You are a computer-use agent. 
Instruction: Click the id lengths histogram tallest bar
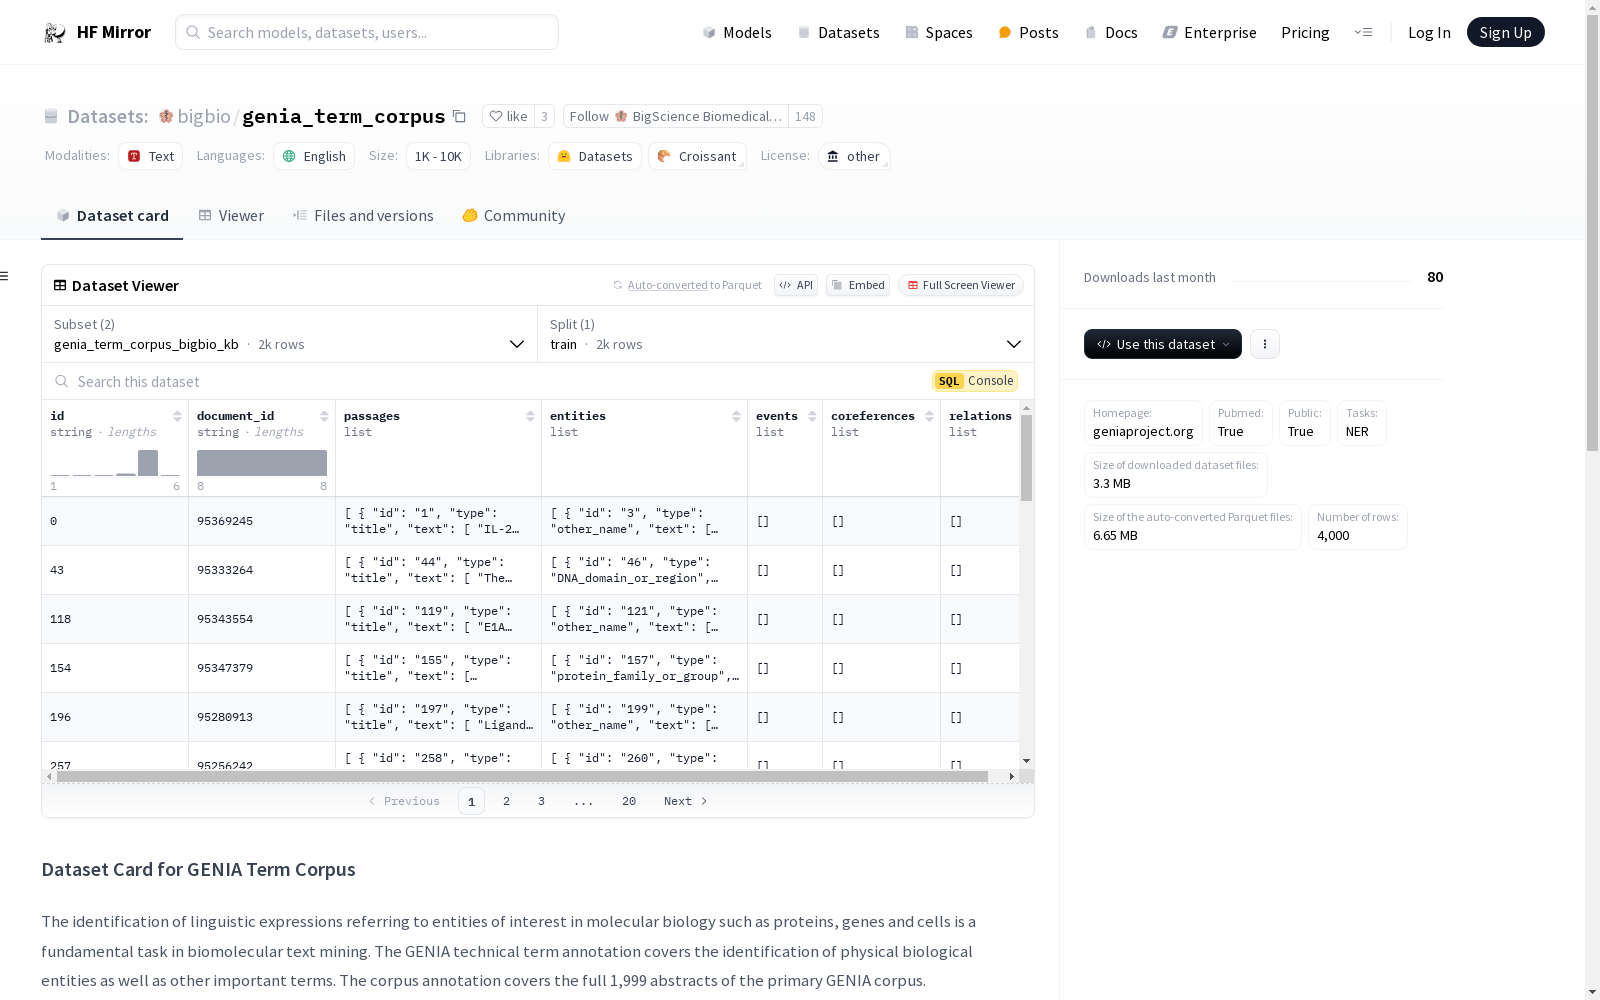coord(148,463)
